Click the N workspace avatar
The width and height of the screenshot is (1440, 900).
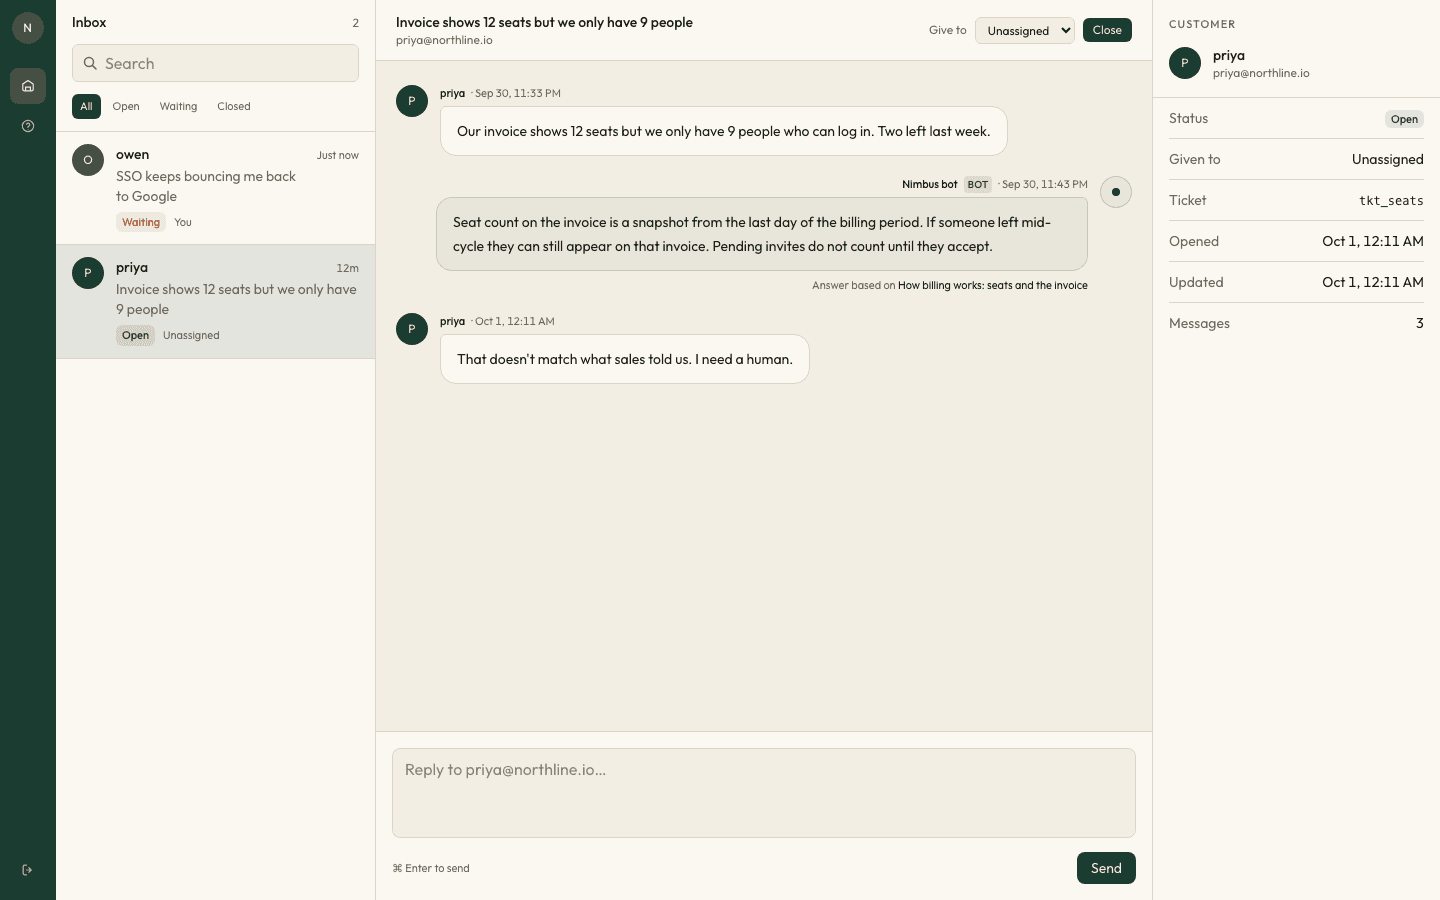tap(28, 28)
